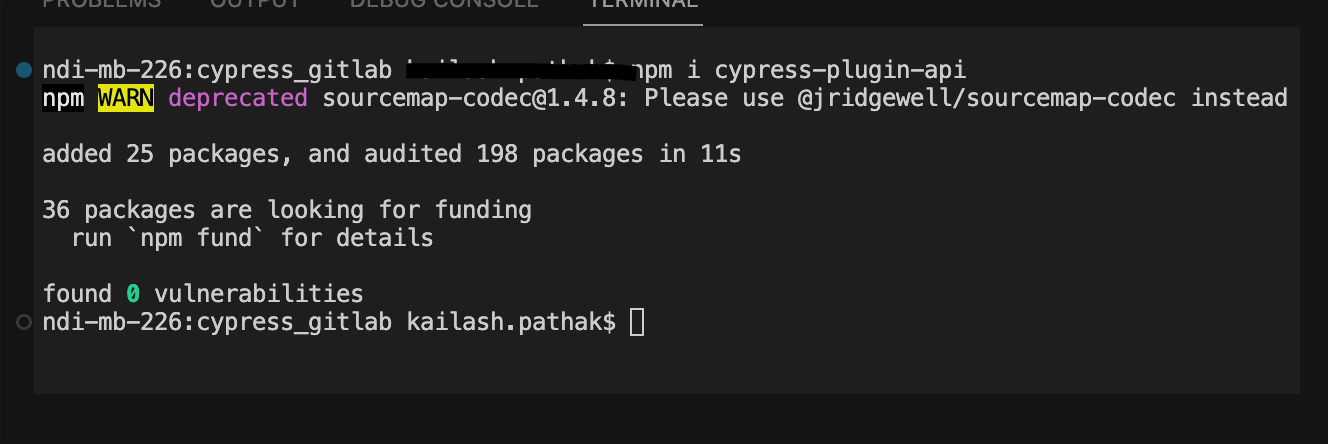
Task: Click the blue command decoration dot
Action: click(24, 70)
